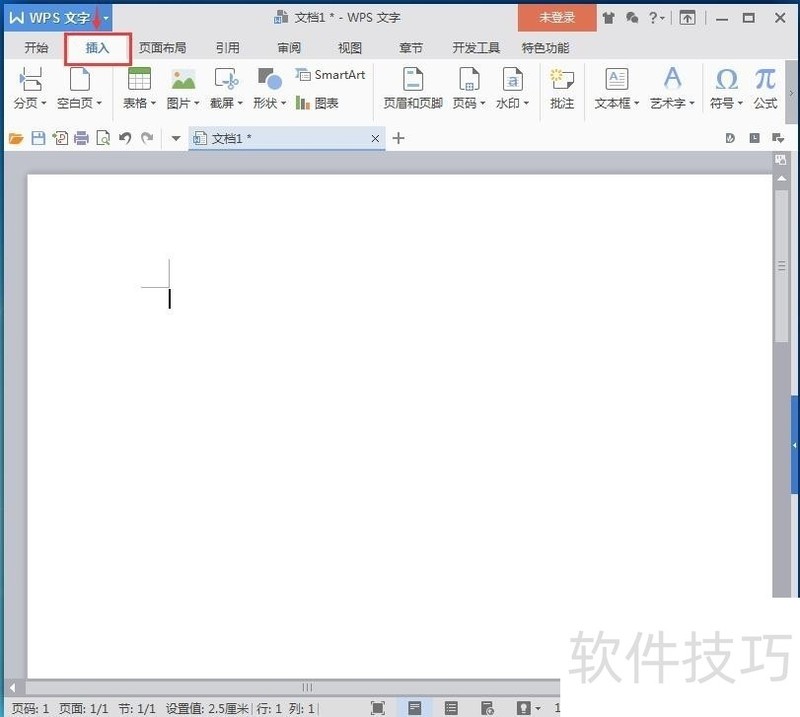Insert a symbol with 符号 omega icon
800x717 pixels.
[727, 79]
